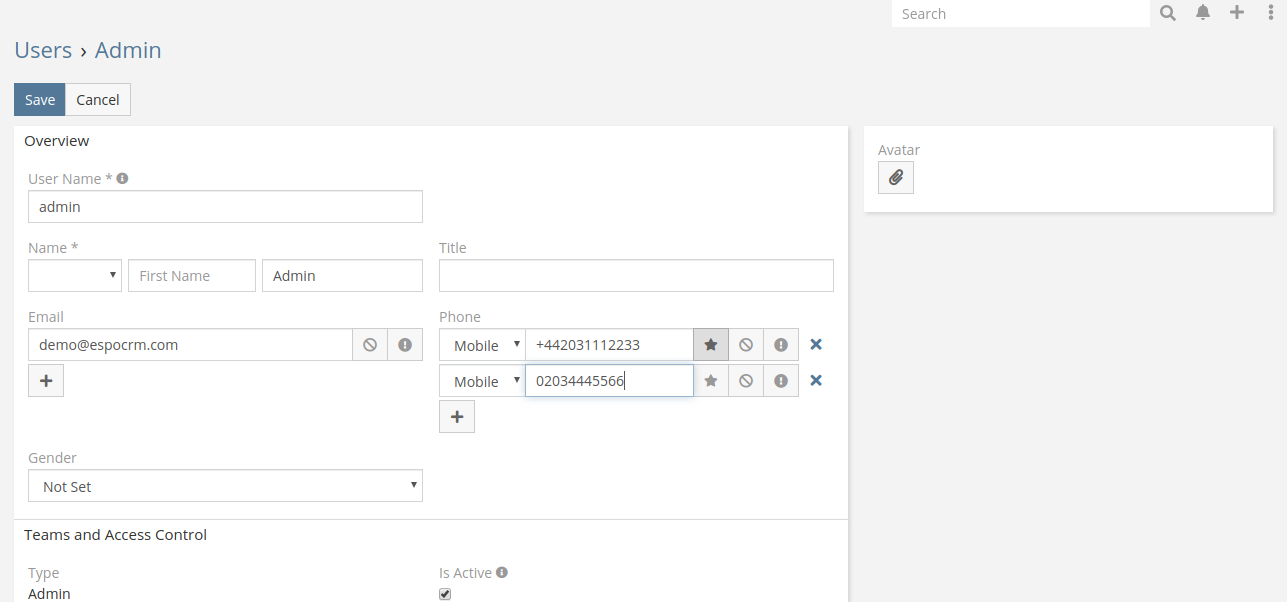Mark the +442031112233 phone as invalid
The height and width of the screenshot is (602, 1287).
click(x=781, y=345)
